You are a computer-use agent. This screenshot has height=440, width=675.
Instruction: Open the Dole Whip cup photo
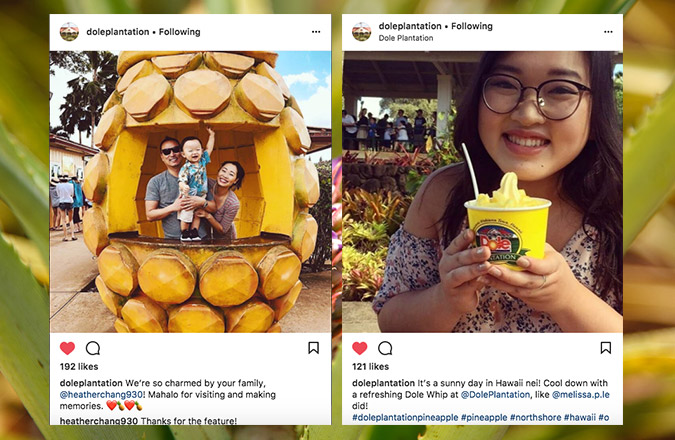(x=483, y=192)
